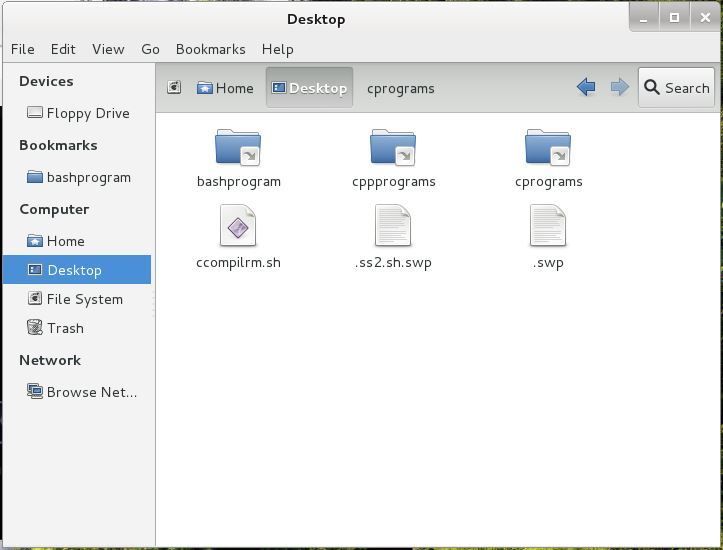Screen dimensions: 723x550
Task: Close the Desktop window
Action: pyautogui.click(x=705, y=18)
